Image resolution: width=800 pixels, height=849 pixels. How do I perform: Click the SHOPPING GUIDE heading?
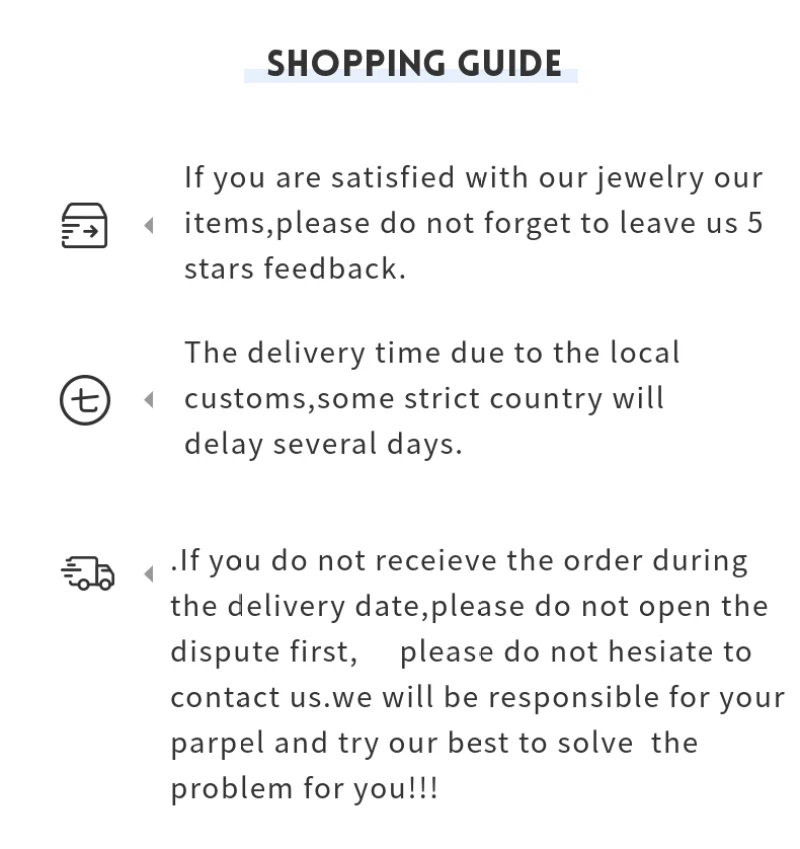414,63
